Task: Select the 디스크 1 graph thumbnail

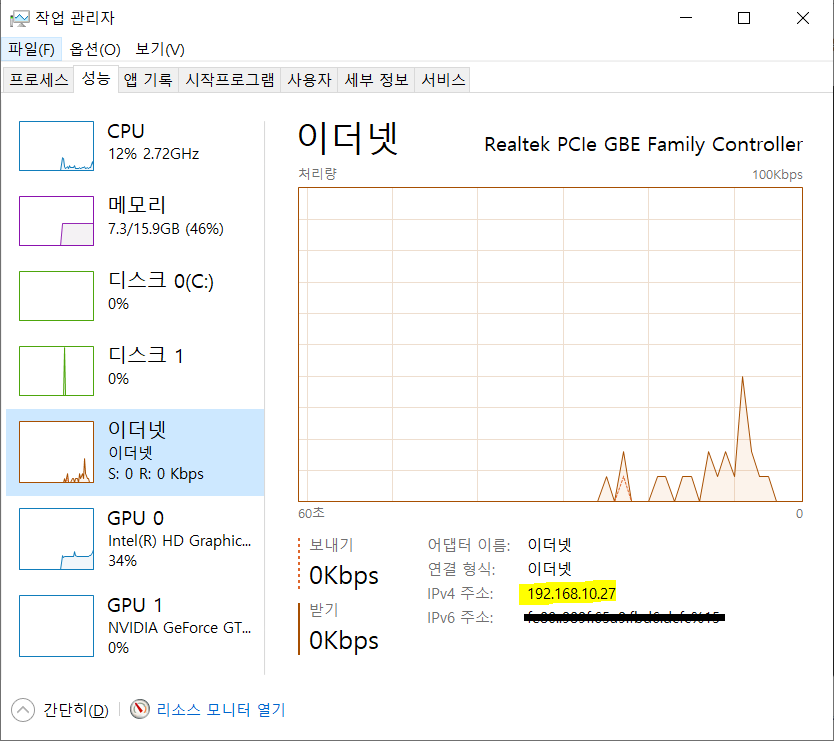Action: [56, 371]
